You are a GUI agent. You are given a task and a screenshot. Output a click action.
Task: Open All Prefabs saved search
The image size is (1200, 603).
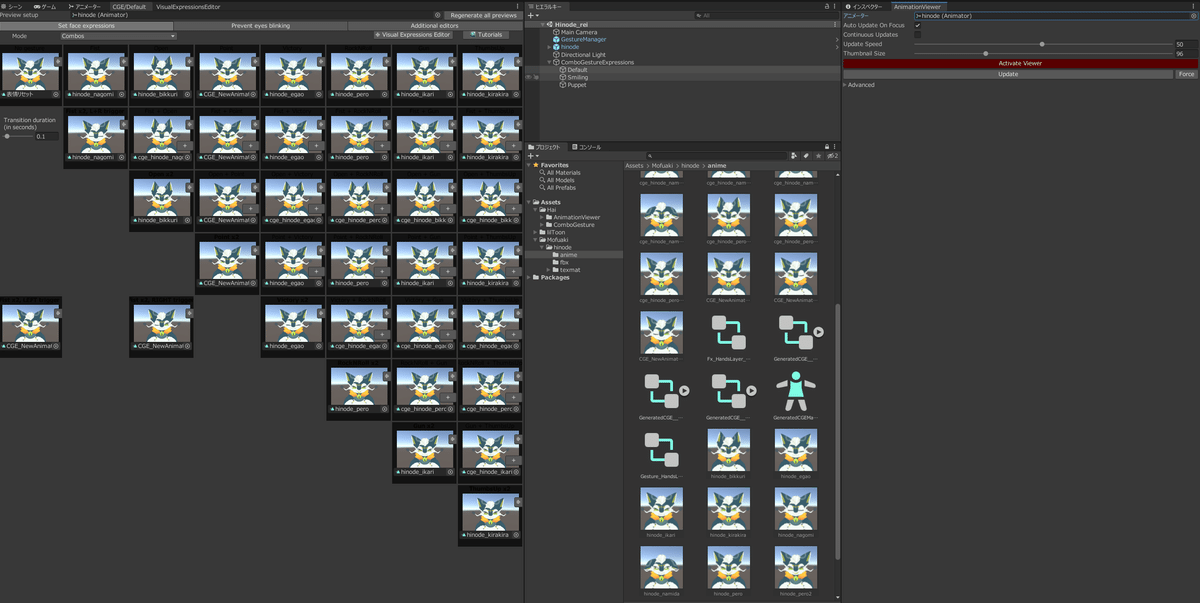[x=560, y=188]
